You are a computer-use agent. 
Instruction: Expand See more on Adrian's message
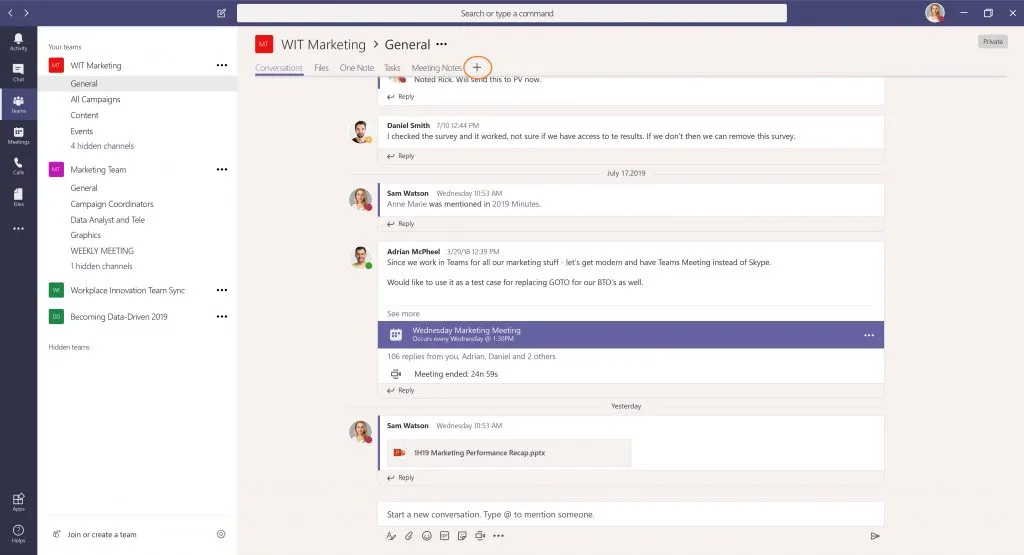point(403,313)
